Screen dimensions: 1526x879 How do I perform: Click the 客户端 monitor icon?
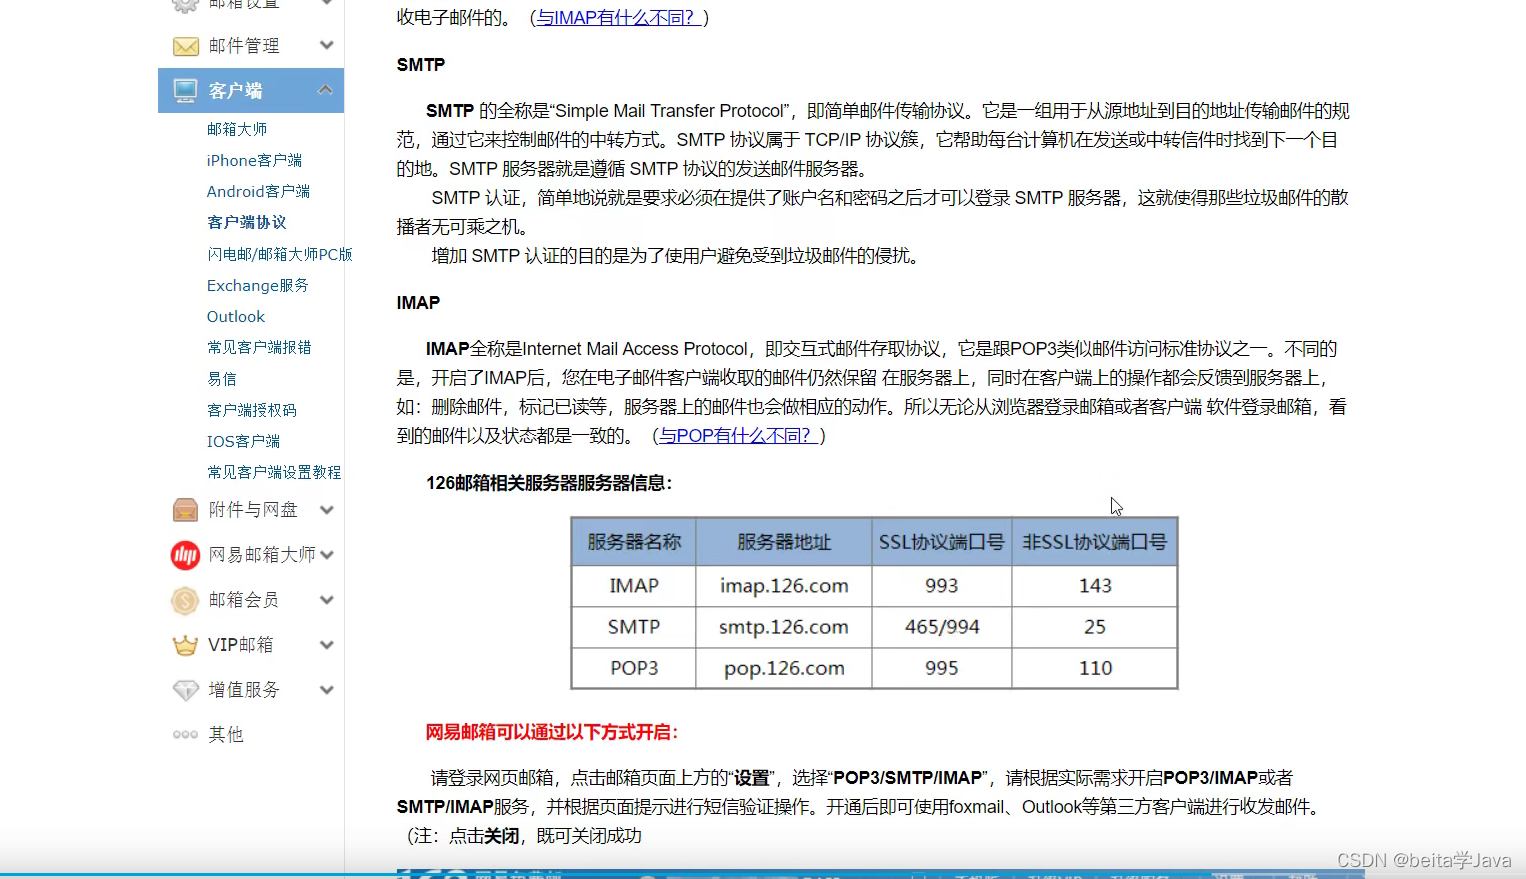186,91
